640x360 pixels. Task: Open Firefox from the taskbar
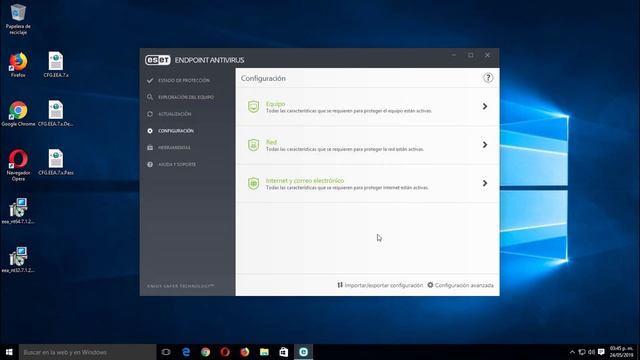pyautogui.click(x=244, y=352)
